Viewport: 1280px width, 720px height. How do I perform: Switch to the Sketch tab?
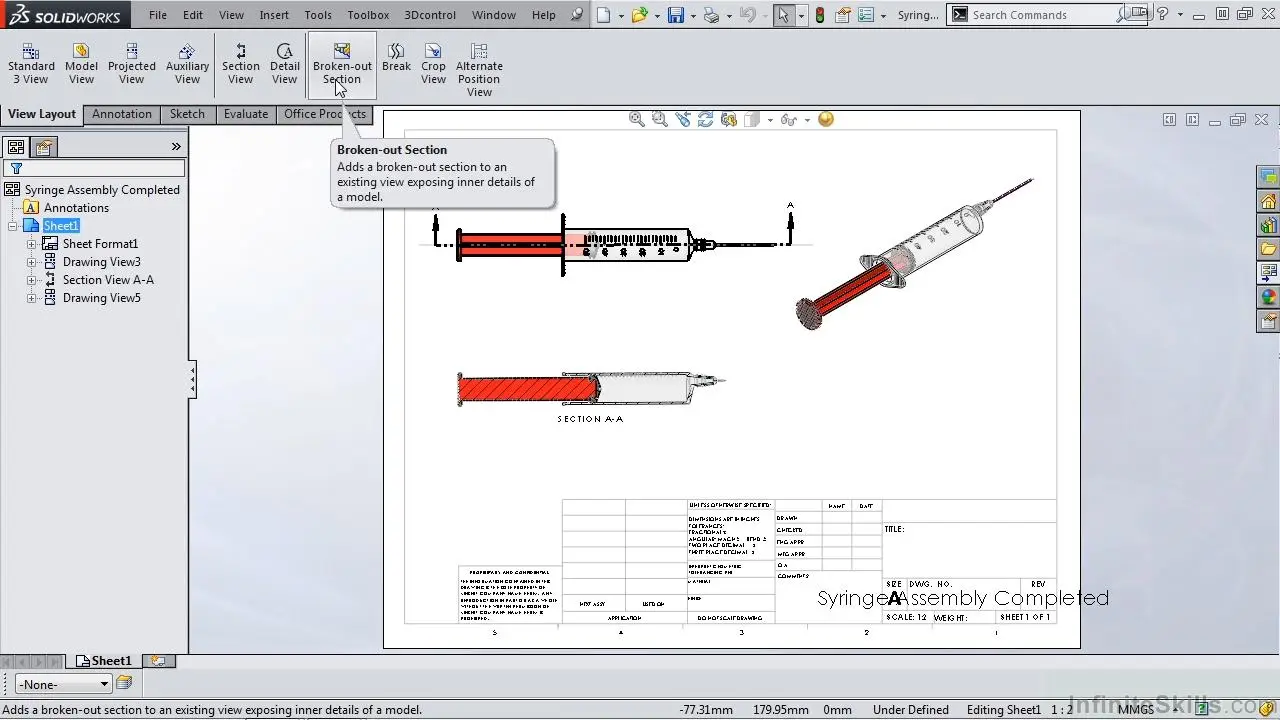[187, 114]
